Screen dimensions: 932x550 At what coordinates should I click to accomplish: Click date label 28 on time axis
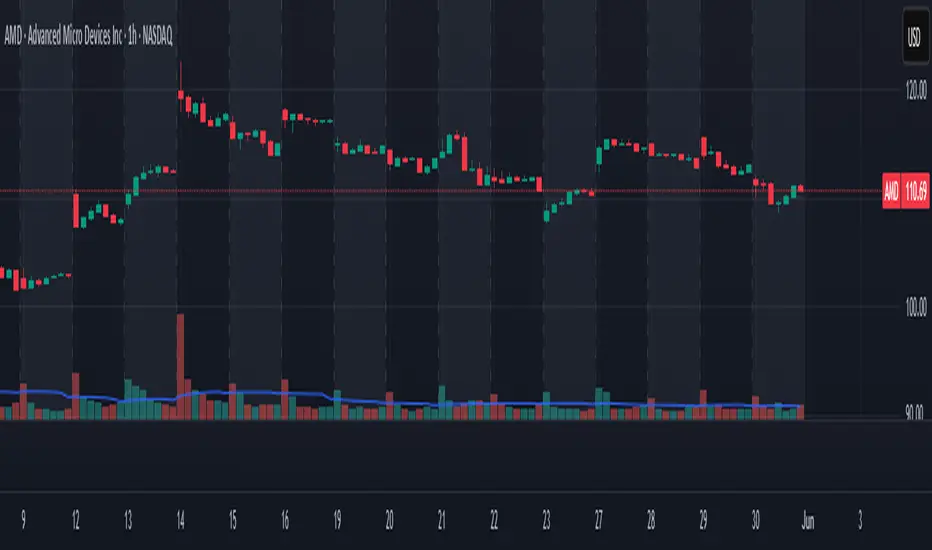click(x=651, y=520)
